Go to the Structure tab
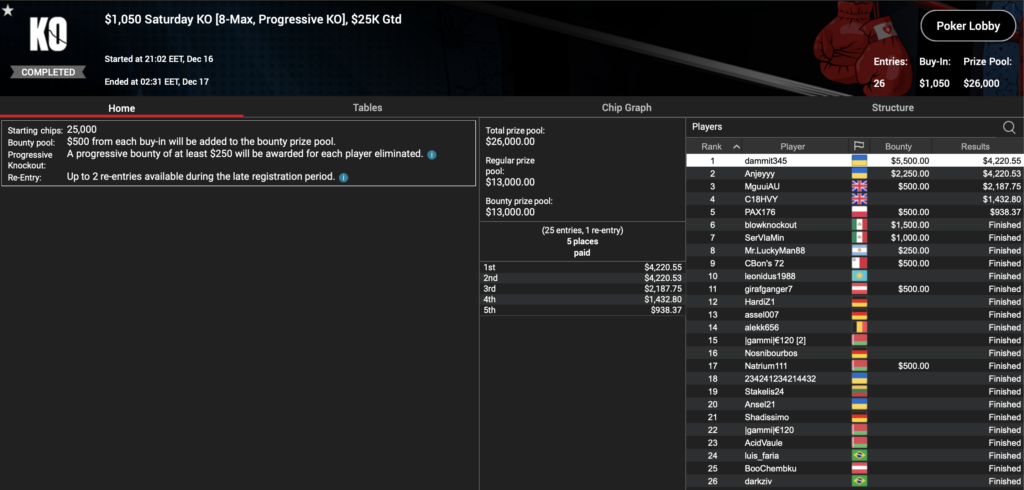Screen dimensions: 1024x490 [x=892, y=107]
